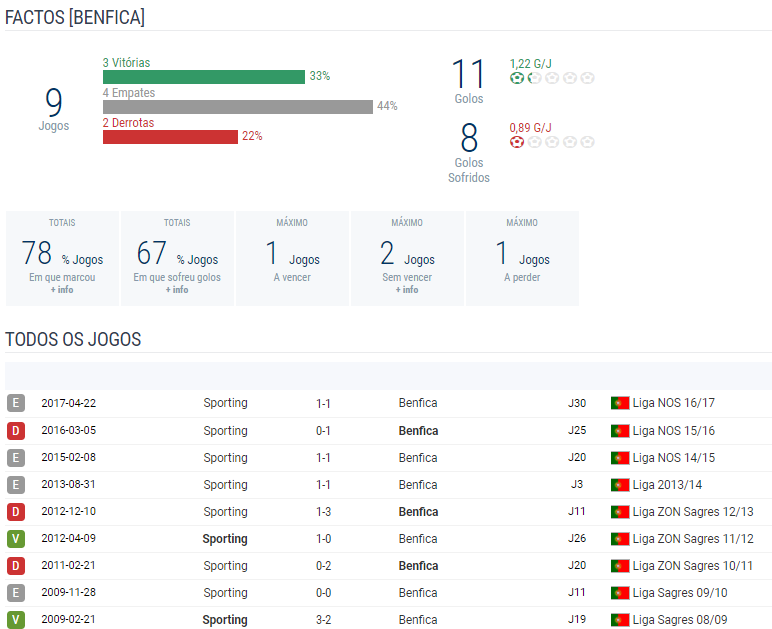Click the D result badge for 2011-02-21
Screen dimensions: 772x629
tap(16, 566)
